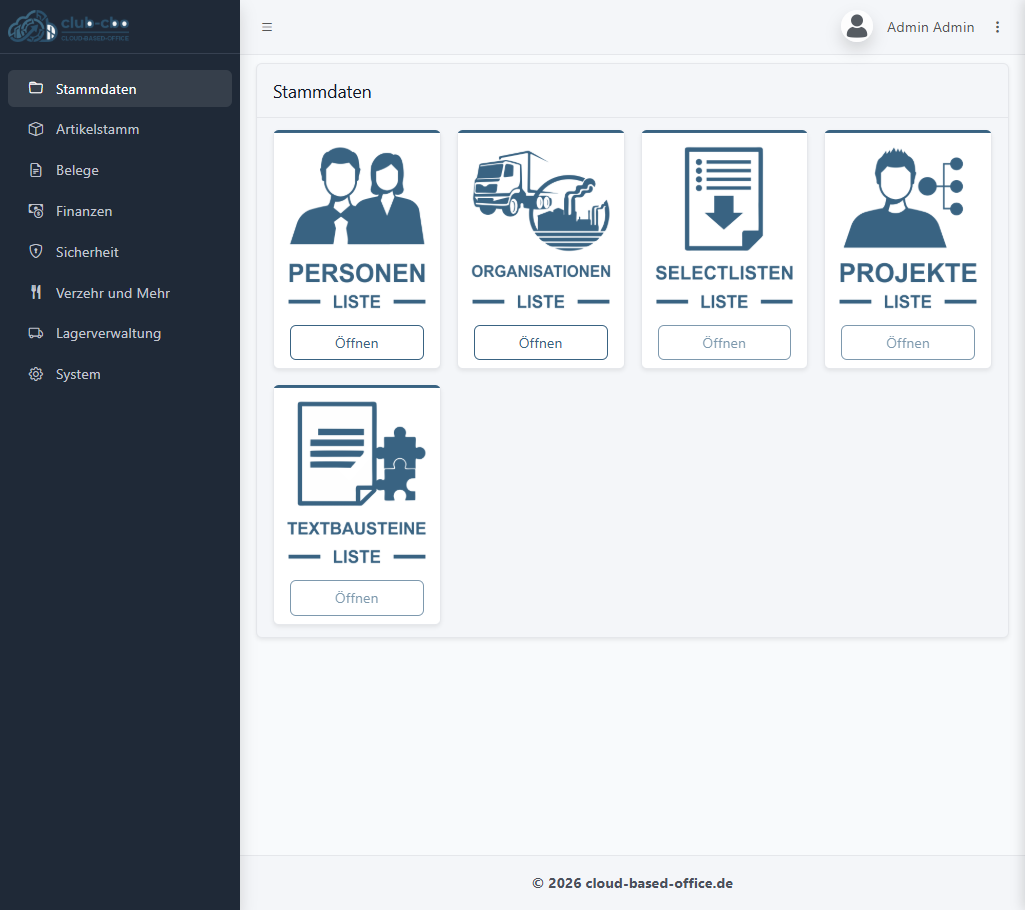This screenshot has width=1025, height=910.
Task: Choose Verzehr und Mehr in the sidebar
Action: pyautogui.click(x=120, y=293)
